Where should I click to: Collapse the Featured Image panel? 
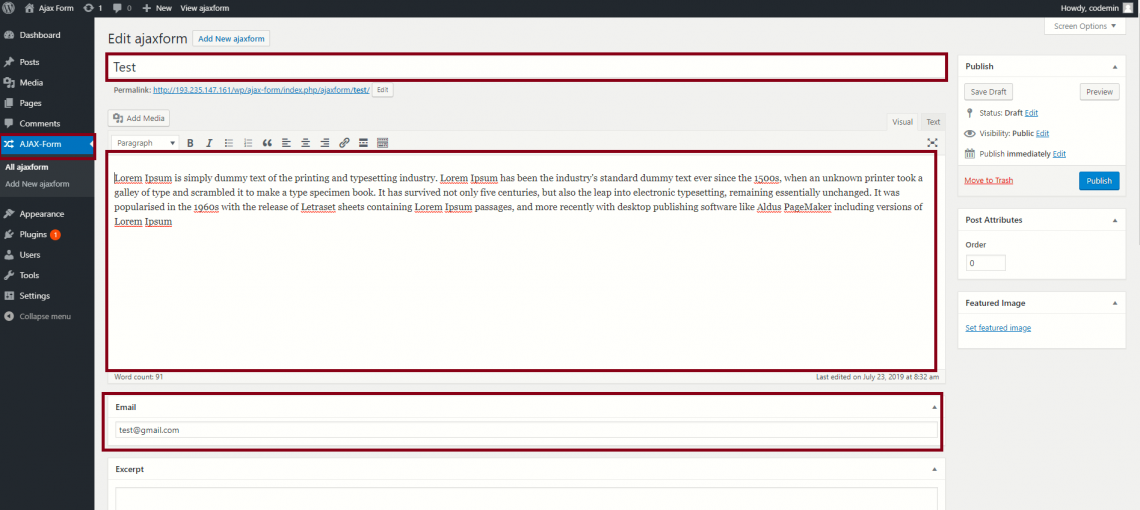(x=1115, y=303)
